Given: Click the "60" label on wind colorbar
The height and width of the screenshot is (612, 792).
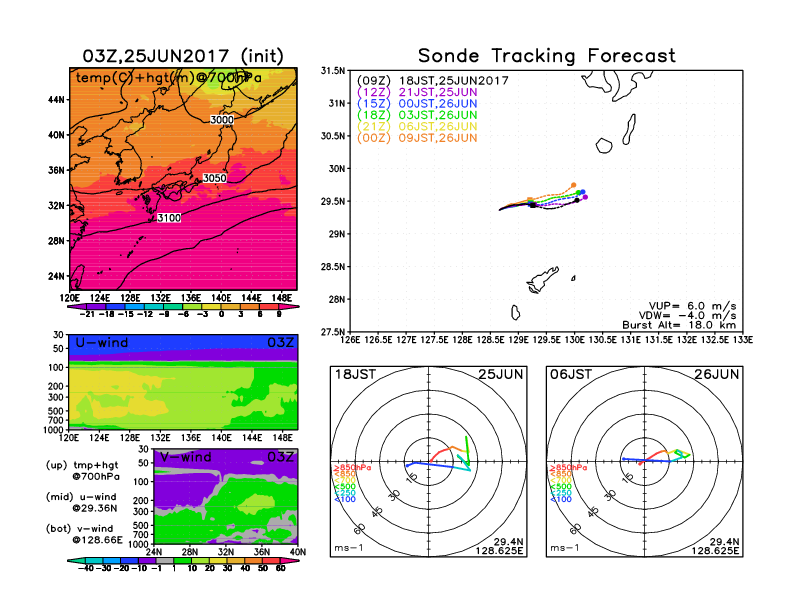Looking at the screenshot, I should (281, 569).
